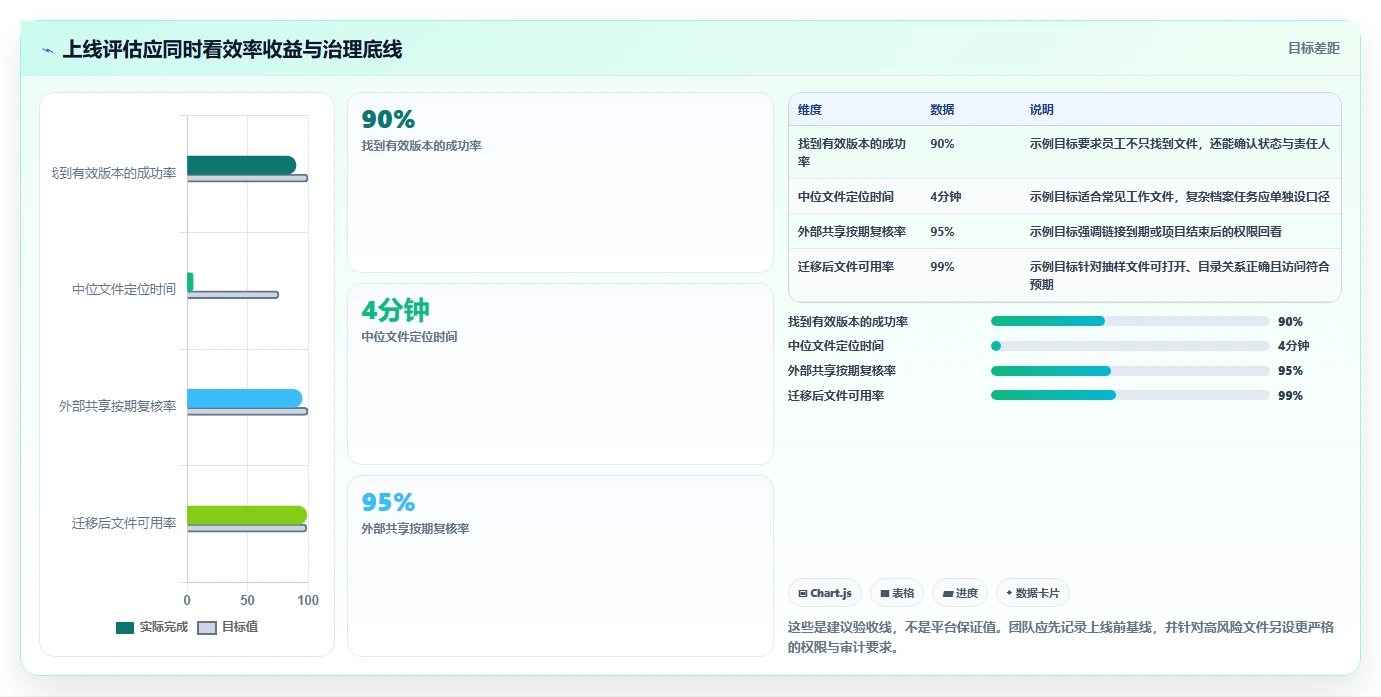Click the 99% value in the table

point(942,267)
